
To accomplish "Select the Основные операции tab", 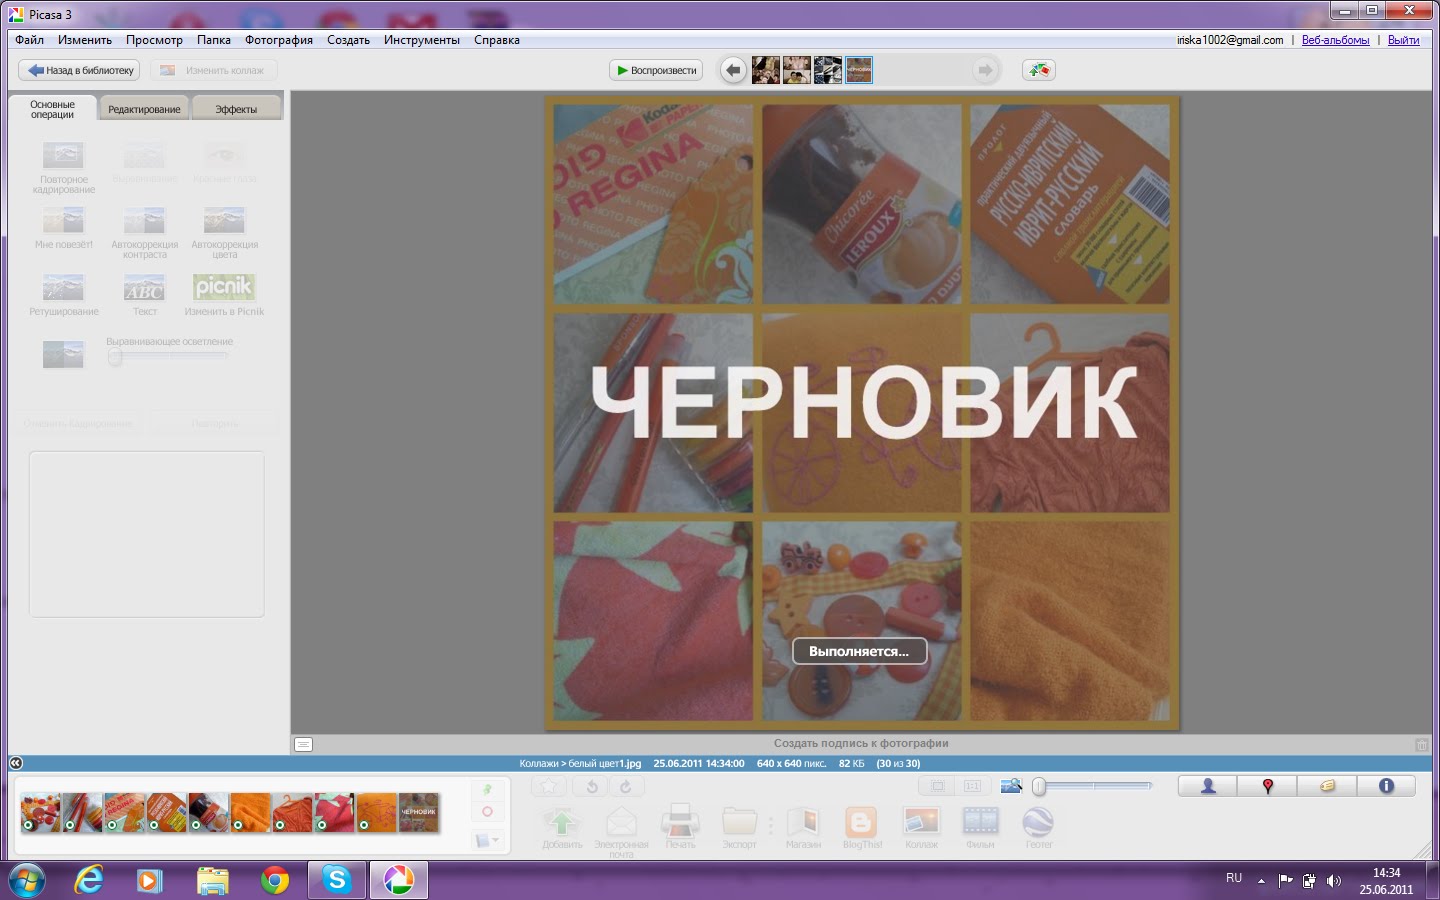I will point(53,109).
